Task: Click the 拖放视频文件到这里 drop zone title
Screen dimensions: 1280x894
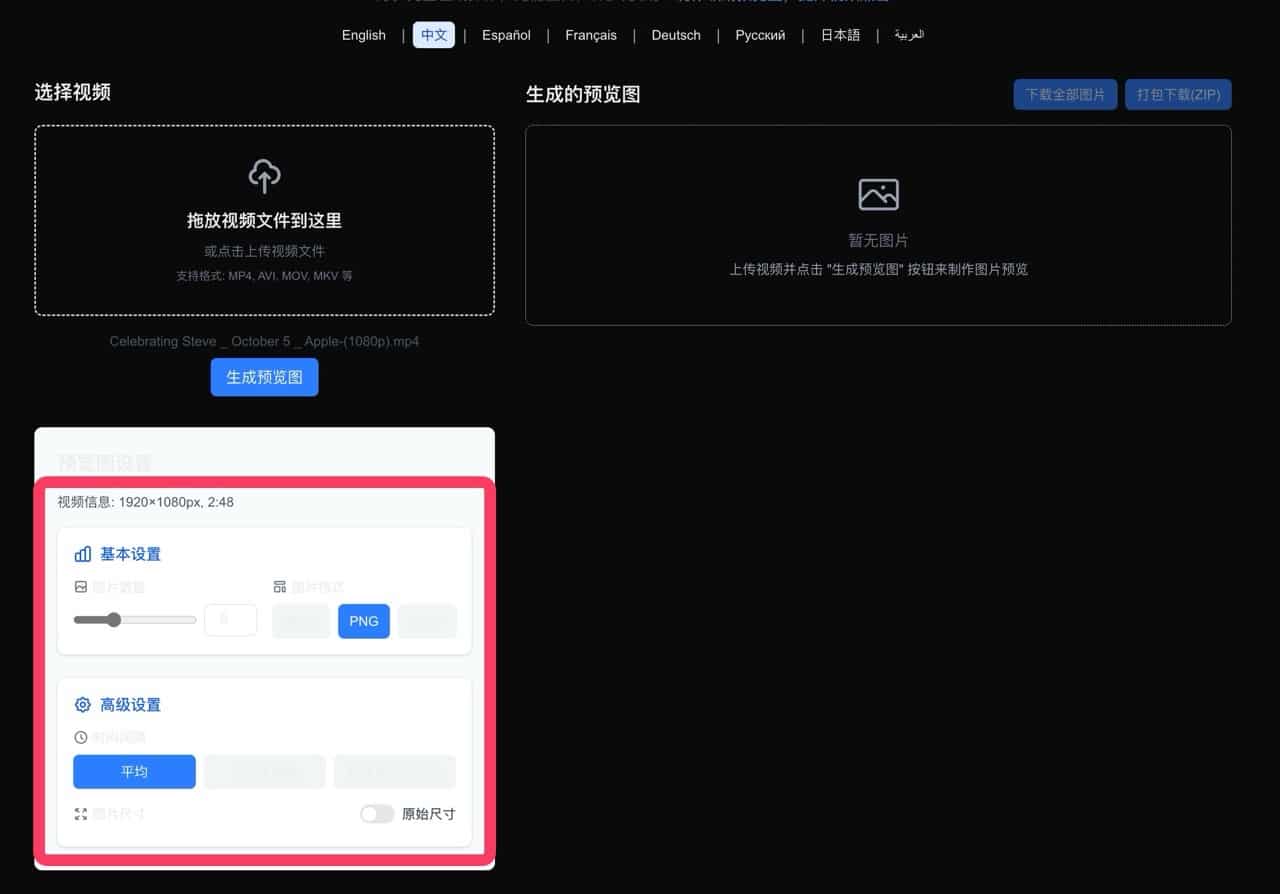Action: 265,221
